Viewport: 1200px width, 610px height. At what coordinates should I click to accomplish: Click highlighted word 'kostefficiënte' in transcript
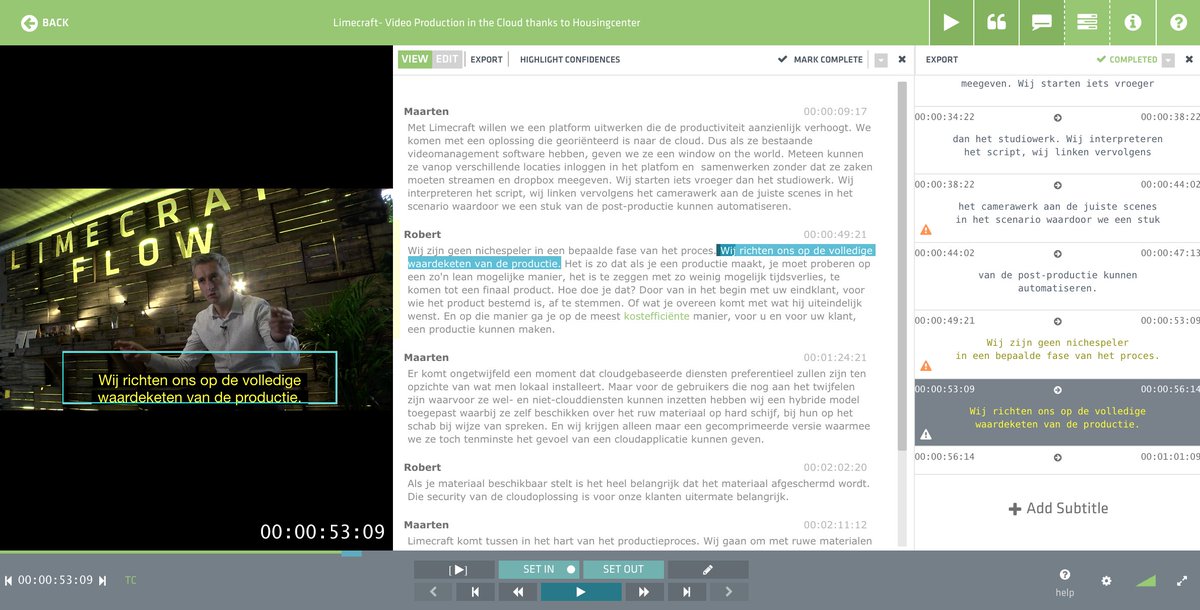click(656, 316)
